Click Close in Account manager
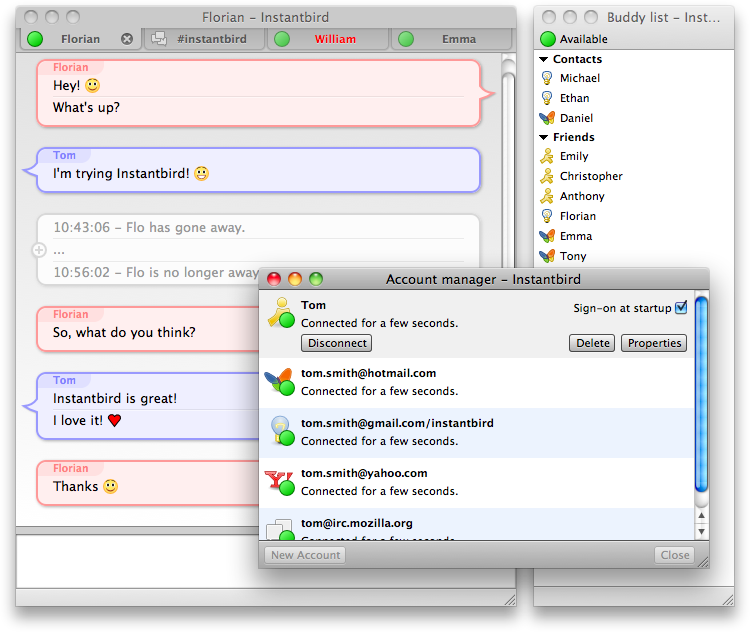 click(674, 555)
